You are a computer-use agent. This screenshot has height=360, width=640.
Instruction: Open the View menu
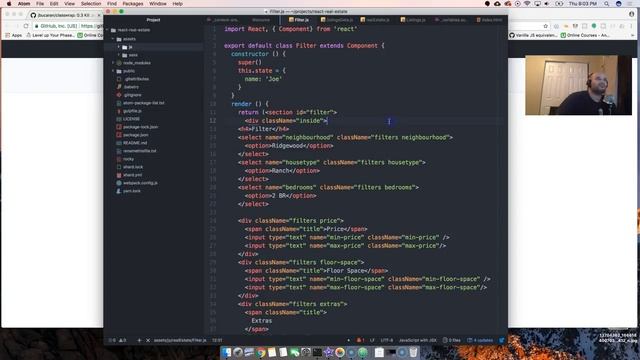[69, 4]
